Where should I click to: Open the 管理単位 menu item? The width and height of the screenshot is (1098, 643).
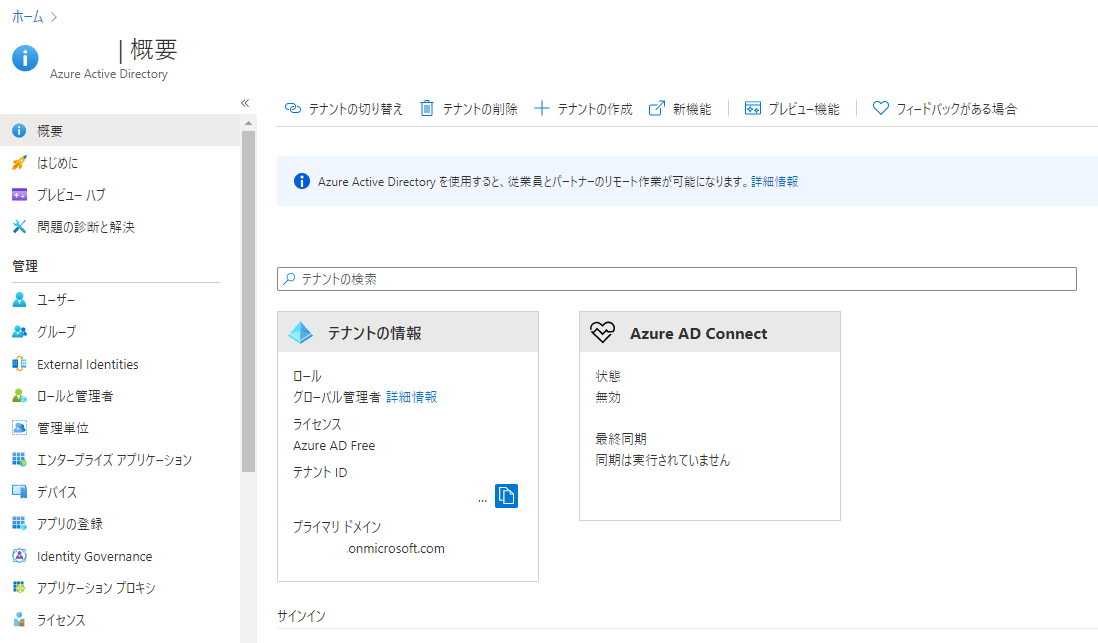[120, 427]
